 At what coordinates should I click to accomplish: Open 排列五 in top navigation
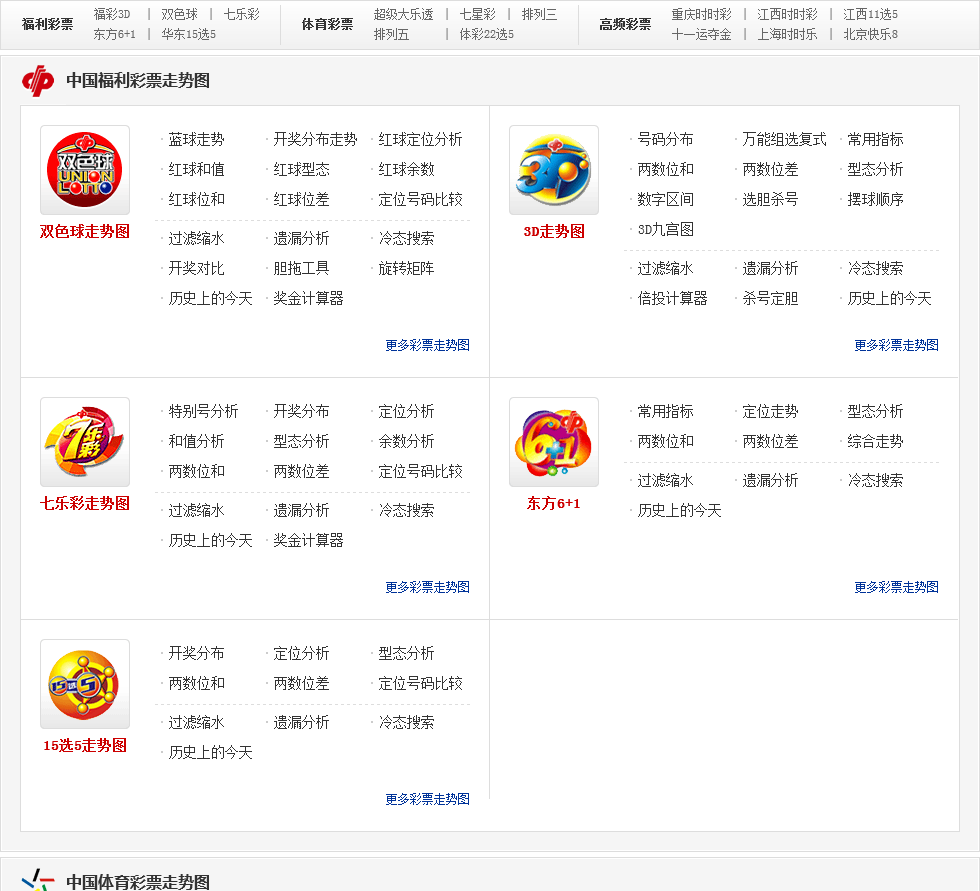click(391, 34)
